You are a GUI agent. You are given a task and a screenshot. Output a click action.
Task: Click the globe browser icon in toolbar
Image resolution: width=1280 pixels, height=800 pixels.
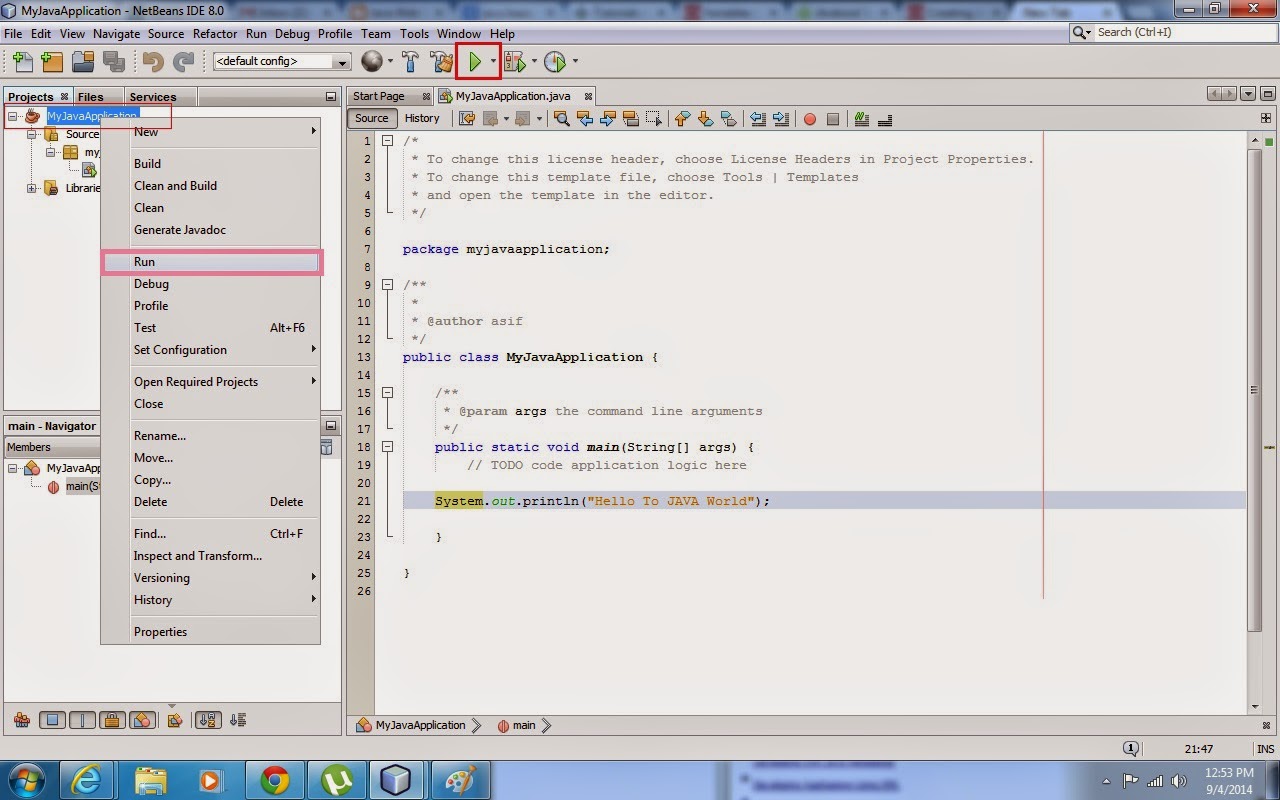(372, 62)
